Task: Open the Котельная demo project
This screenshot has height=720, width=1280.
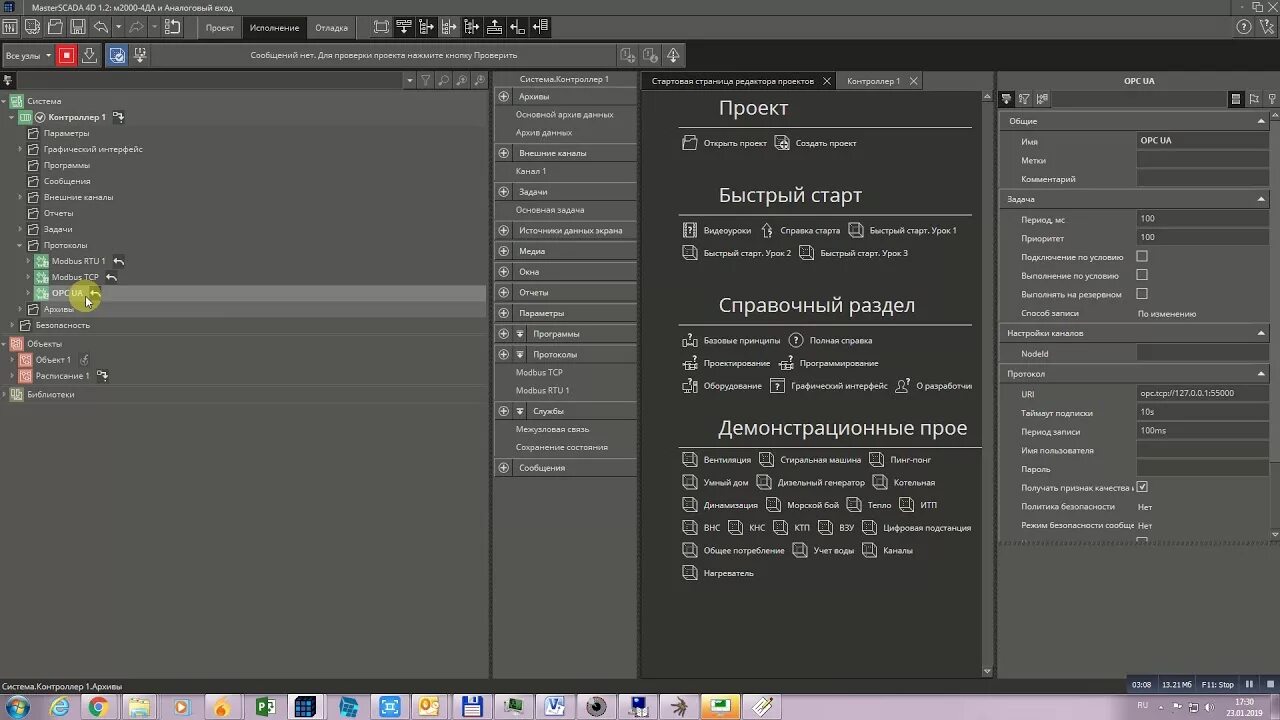Action: (914, 483)
